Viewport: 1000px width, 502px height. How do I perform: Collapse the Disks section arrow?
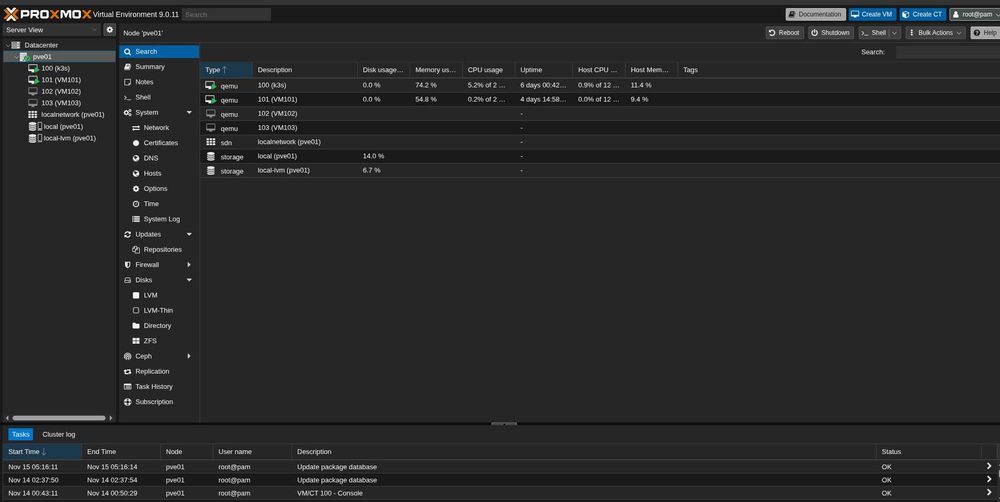(189, 280)
